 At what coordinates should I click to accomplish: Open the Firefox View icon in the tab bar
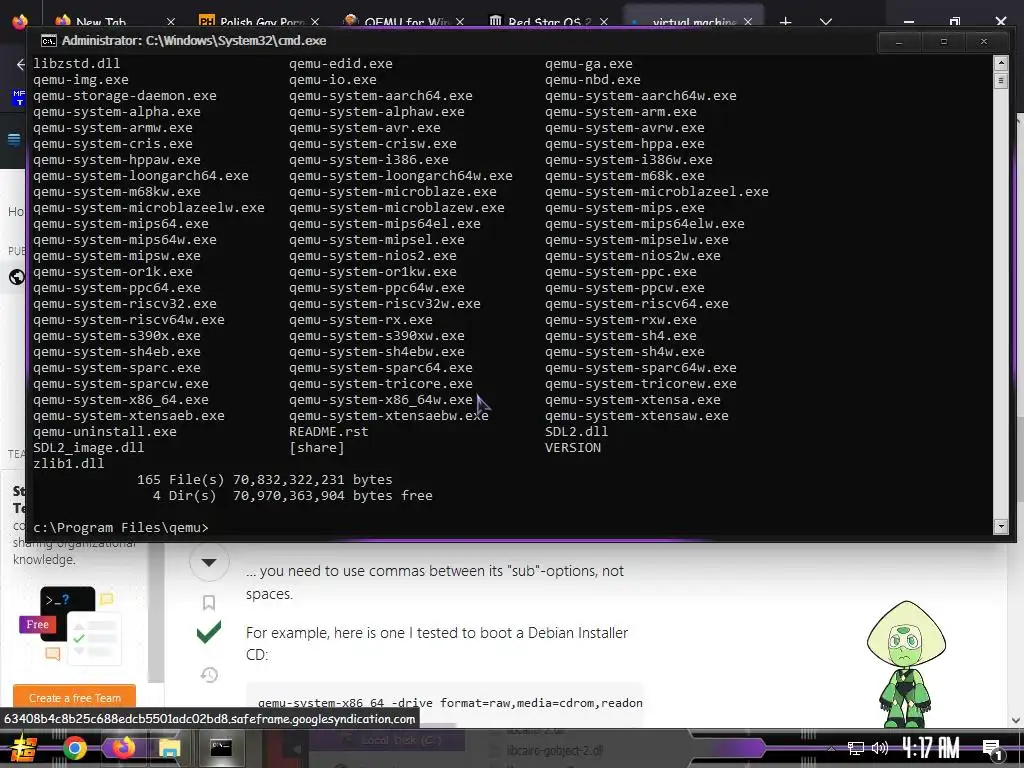(20, 21)
